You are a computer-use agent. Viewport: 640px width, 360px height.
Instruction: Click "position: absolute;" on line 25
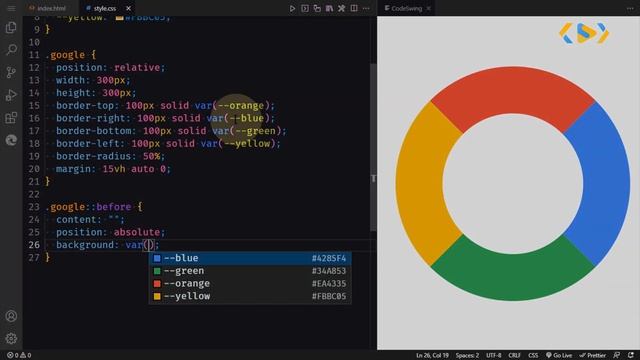click(111, 232)
